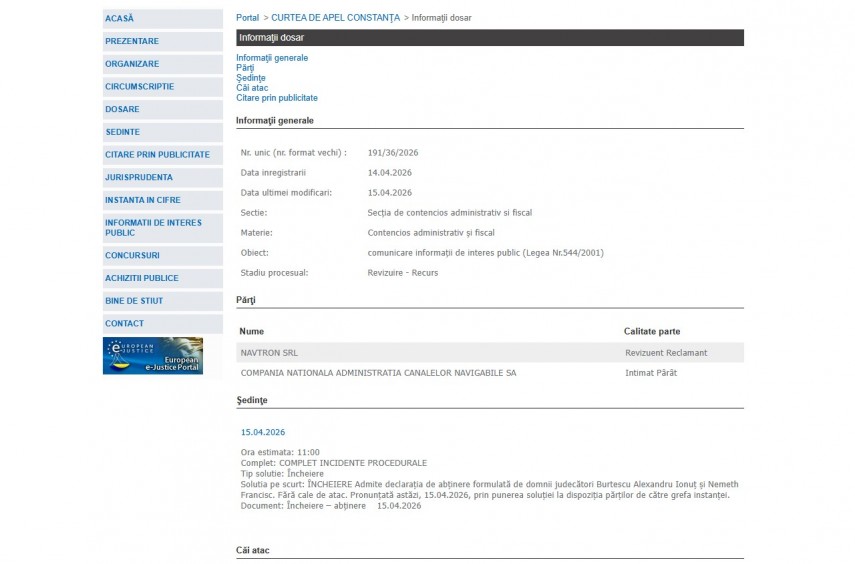Open the 15.04.2026 hearing date link
Screen dimensions: 855x564
[263, 433]
